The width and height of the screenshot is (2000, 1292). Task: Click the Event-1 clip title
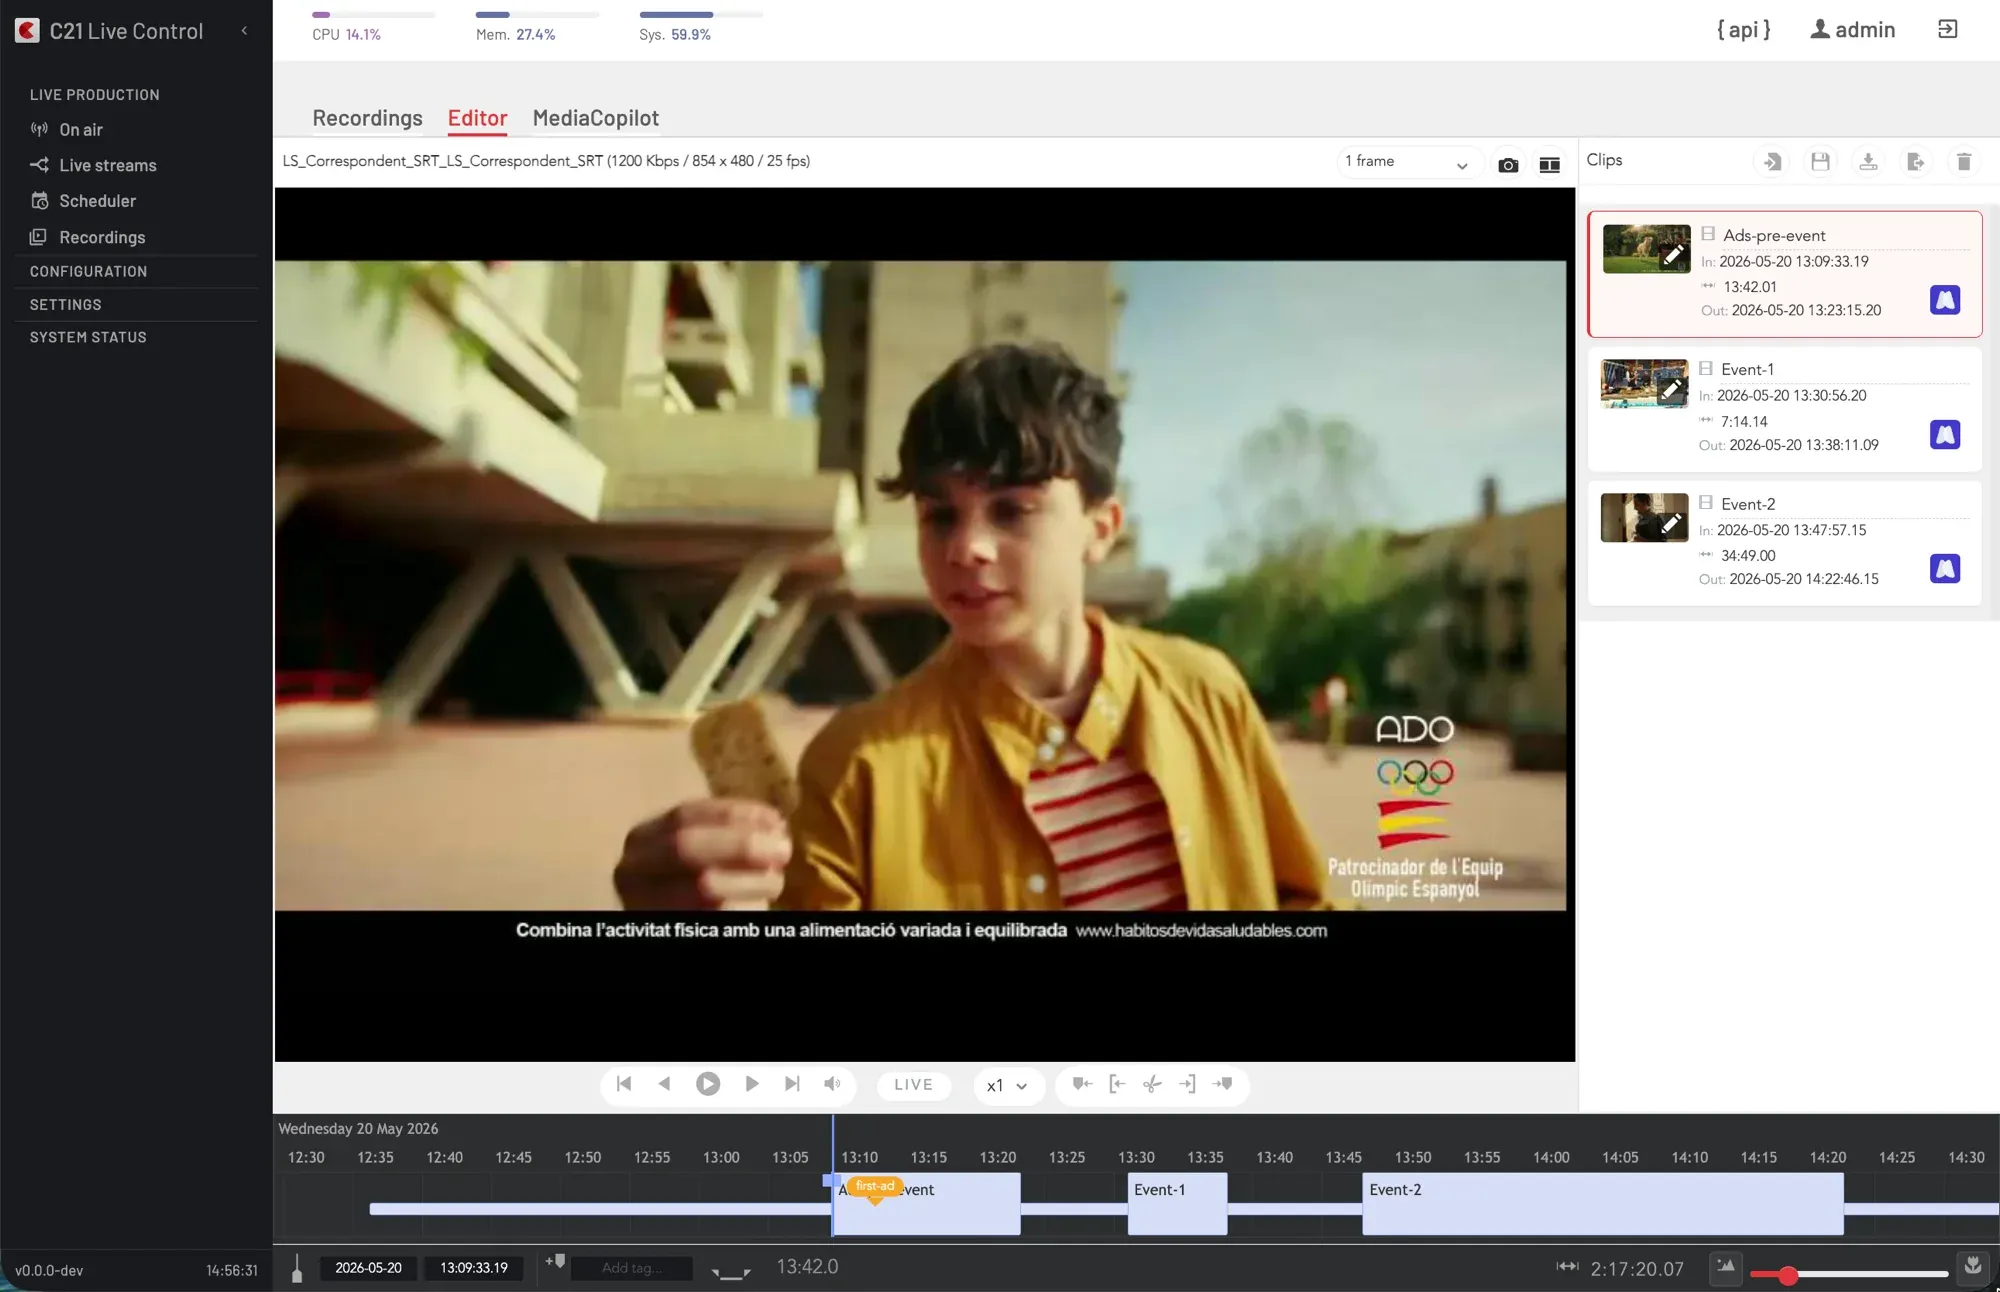pyautogui.click(x=1747, y=370)
